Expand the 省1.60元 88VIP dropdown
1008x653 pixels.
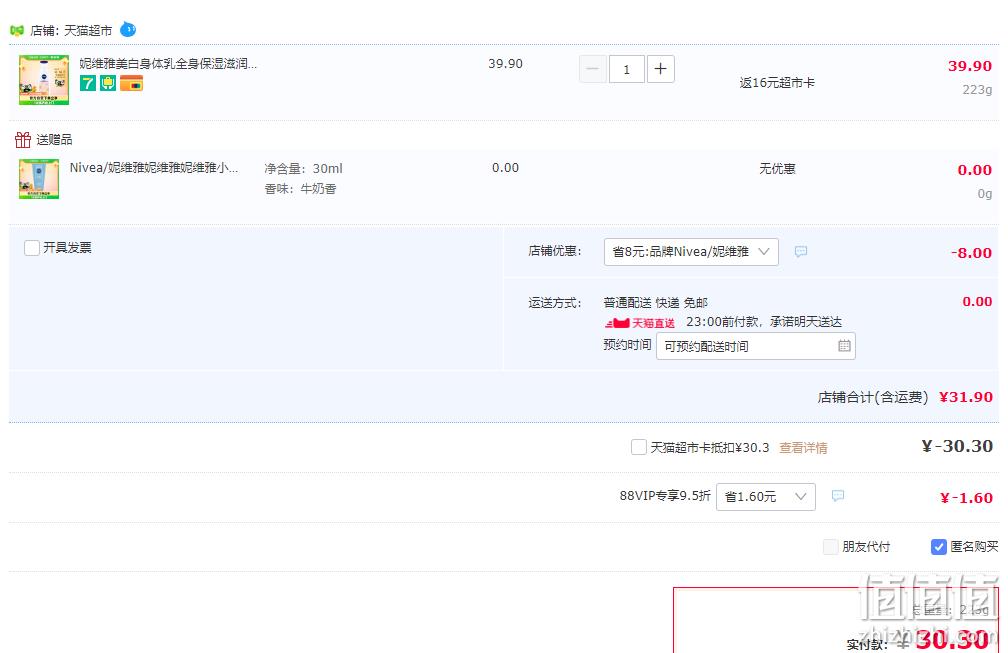tap(766, 497)
